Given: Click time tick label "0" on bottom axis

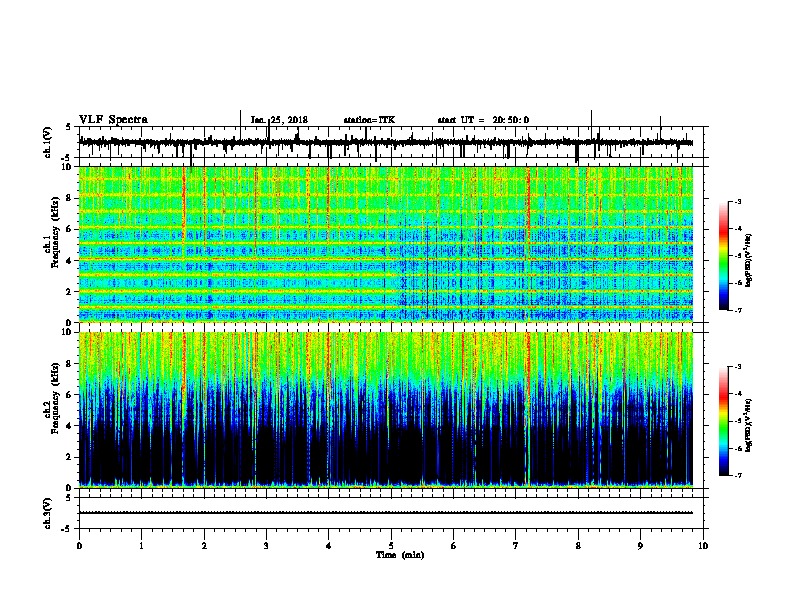Looking at the screenshot, I should point(79,546).
